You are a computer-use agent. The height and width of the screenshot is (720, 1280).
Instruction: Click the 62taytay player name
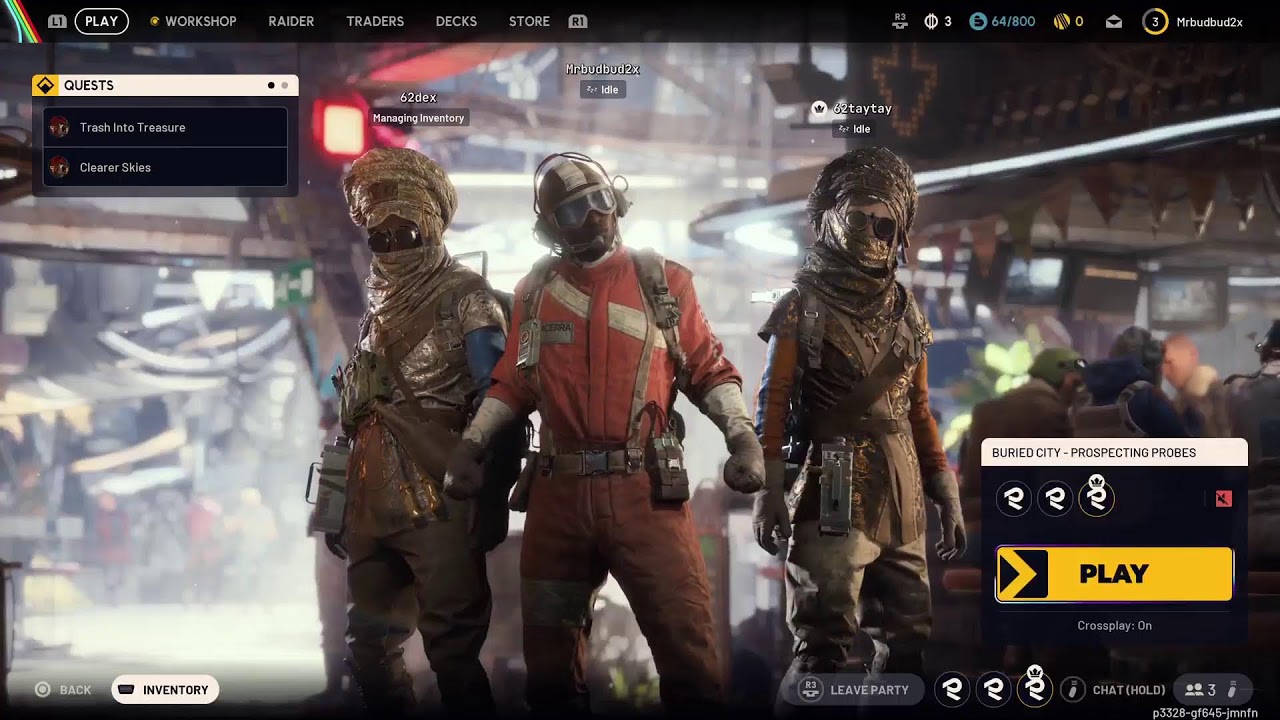pos(862,108)
